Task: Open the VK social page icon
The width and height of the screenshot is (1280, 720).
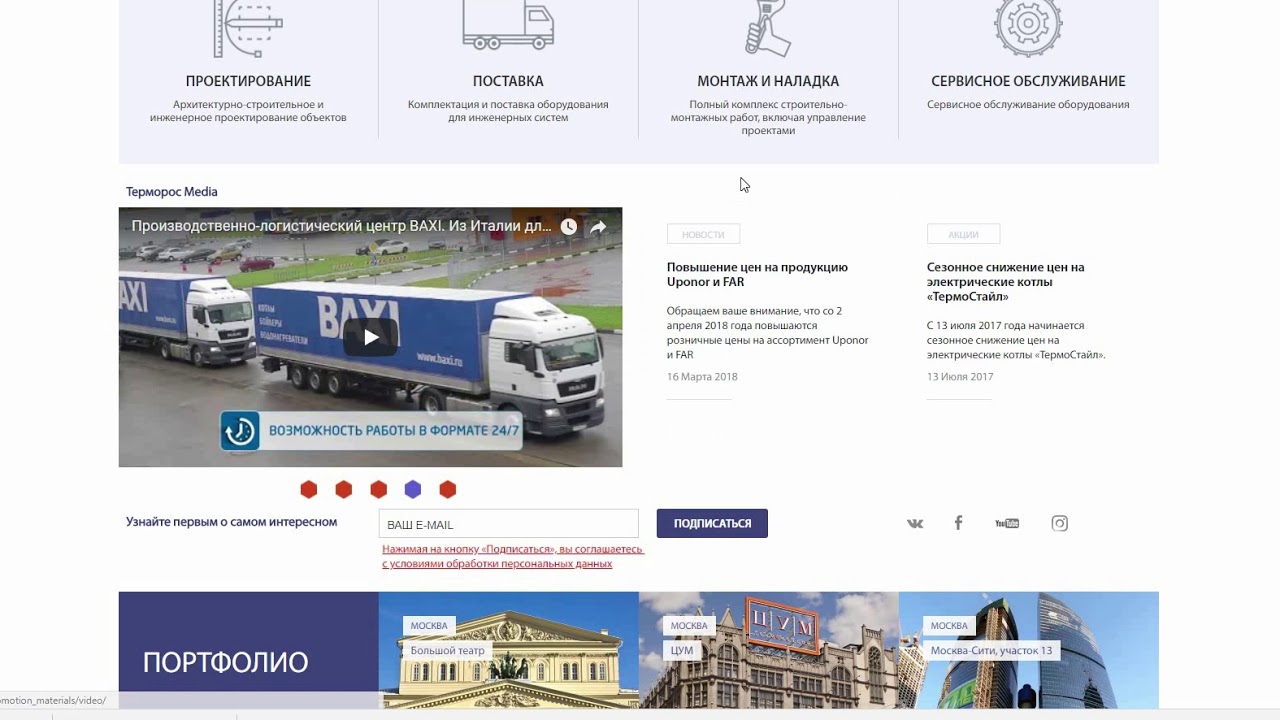Action: 915,523
